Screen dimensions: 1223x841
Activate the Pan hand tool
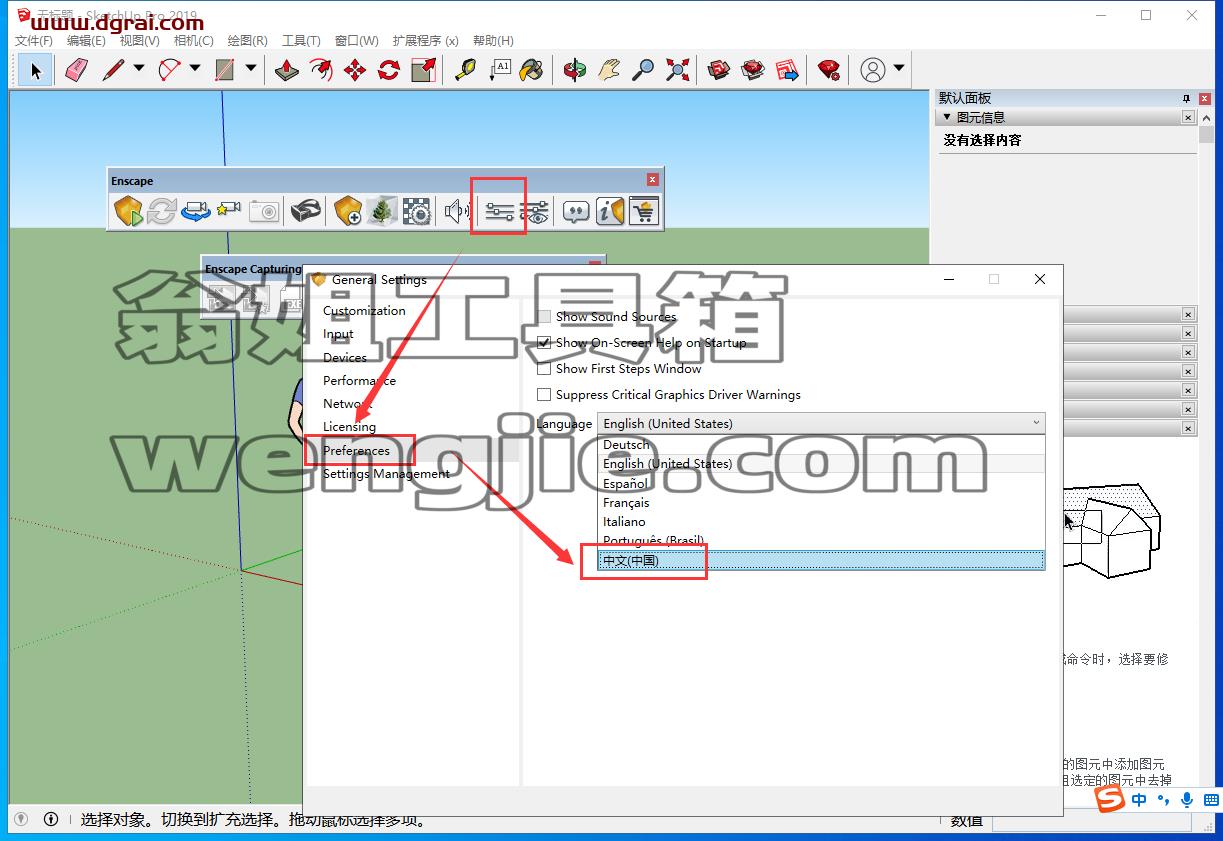pos(609,70)
